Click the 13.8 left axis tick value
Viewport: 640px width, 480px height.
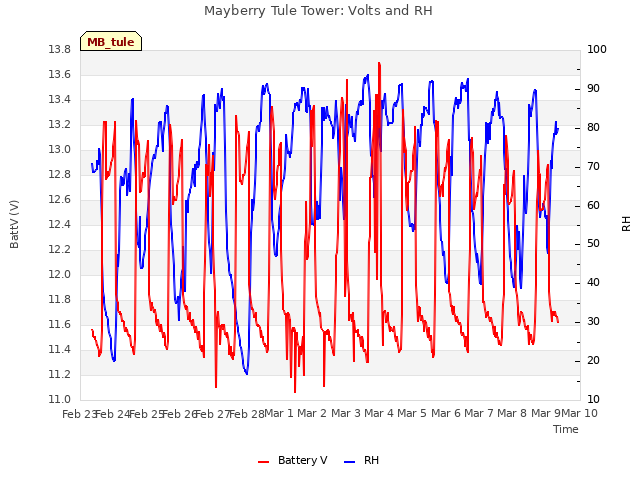[x=60, y=49]
